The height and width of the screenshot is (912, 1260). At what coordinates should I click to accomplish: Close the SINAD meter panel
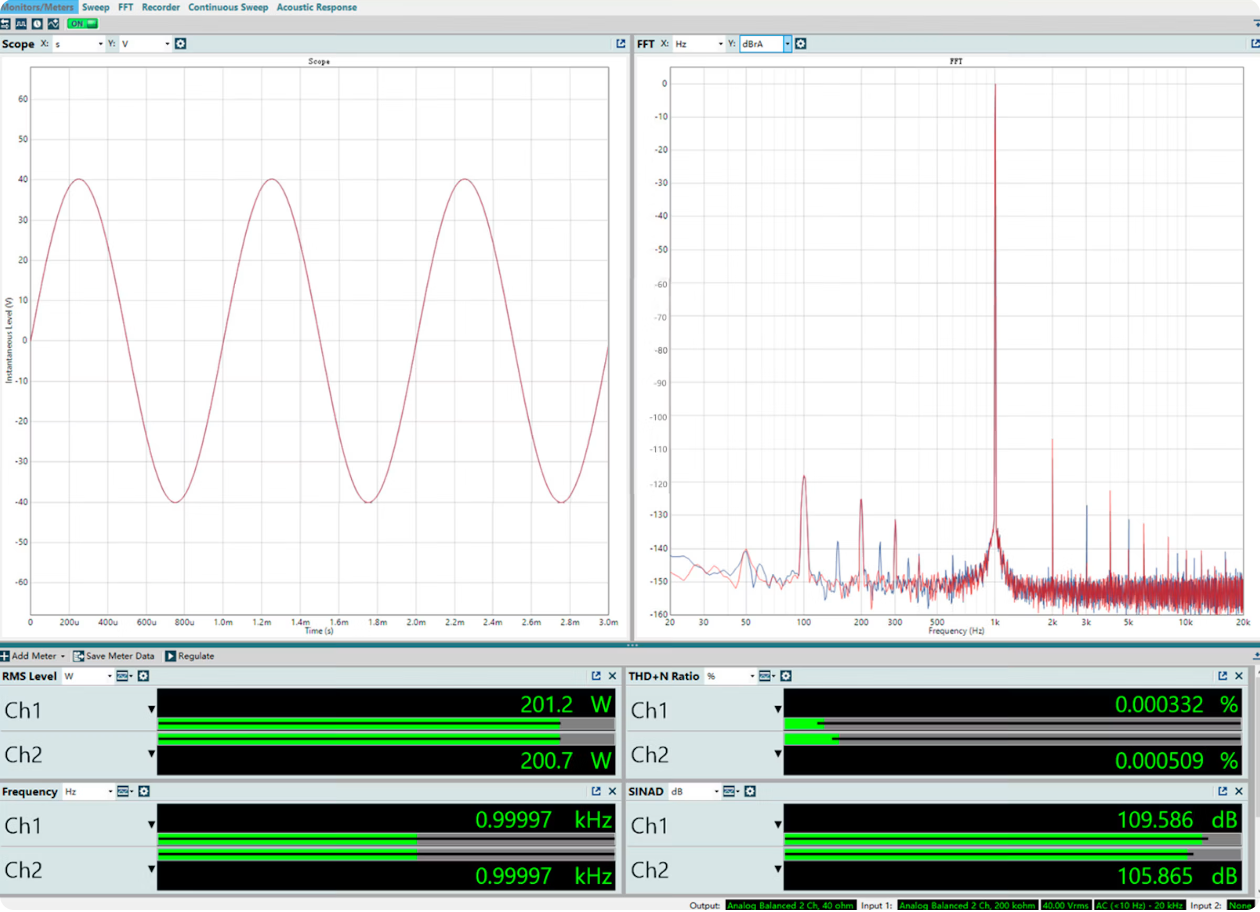pyautogui.click(x=1239, y=791)
